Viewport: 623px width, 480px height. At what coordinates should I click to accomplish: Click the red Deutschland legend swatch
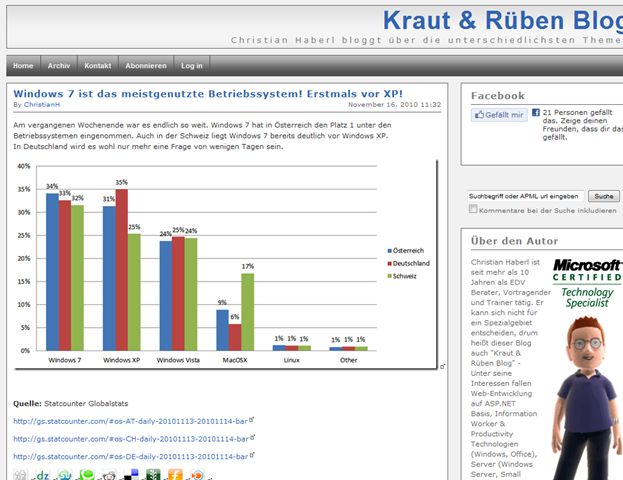click(389, 263)
